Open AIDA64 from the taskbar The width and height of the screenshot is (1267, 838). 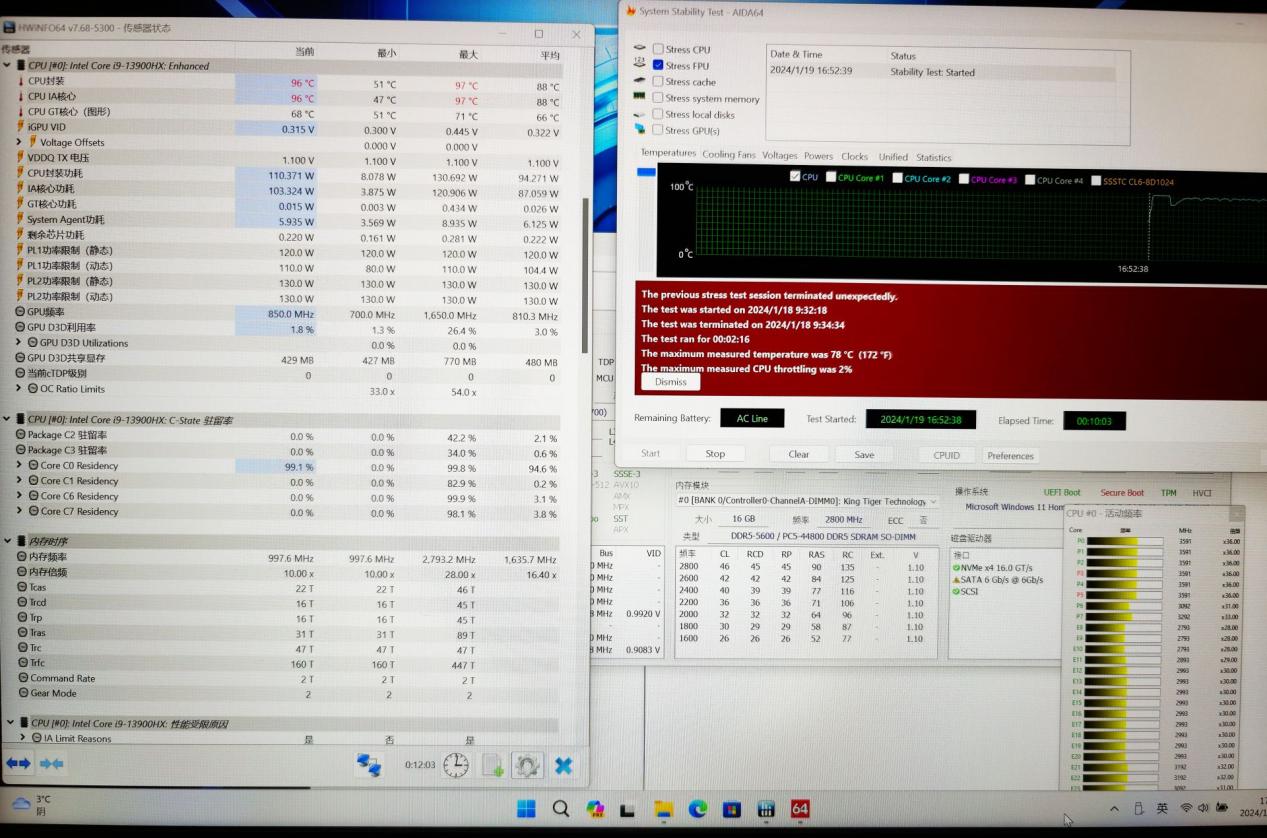tap(800, 808)
